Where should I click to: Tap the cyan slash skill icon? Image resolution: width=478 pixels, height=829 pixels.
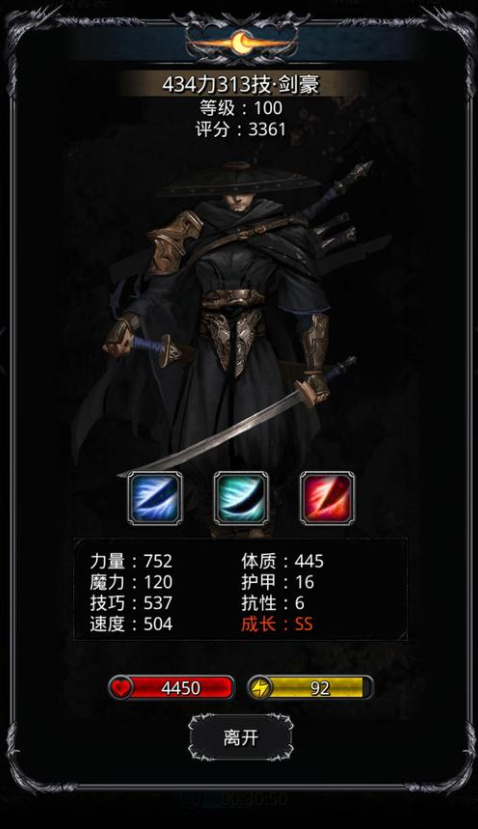241,498
